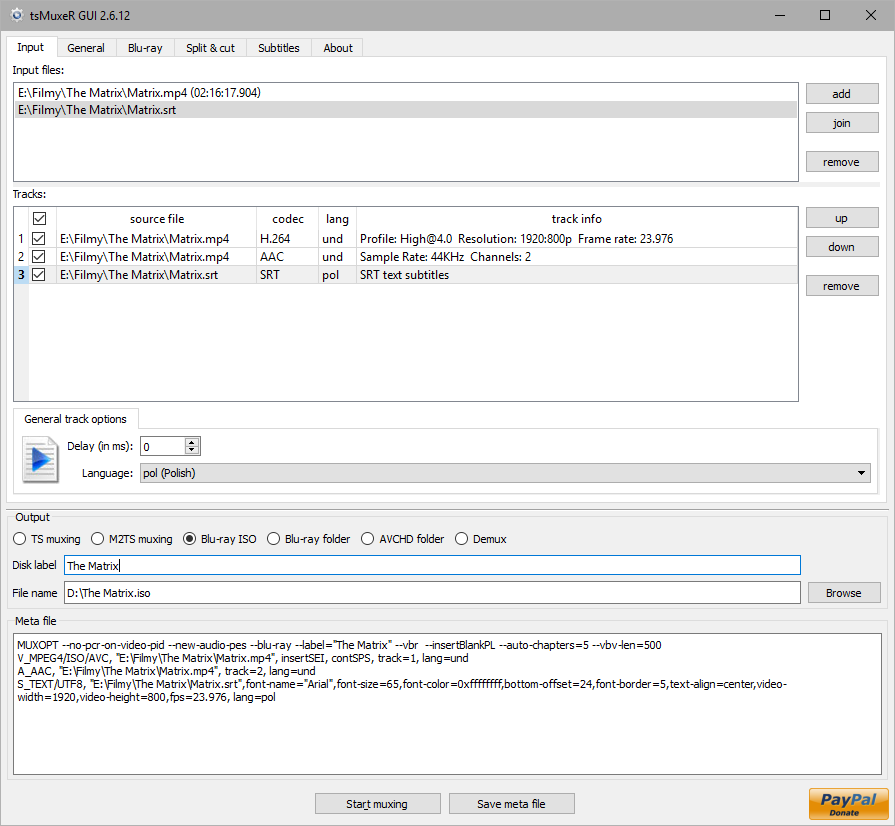Select M2TS muxing output option
Viewport: 895px width, 826px height.
pos(132,539)
